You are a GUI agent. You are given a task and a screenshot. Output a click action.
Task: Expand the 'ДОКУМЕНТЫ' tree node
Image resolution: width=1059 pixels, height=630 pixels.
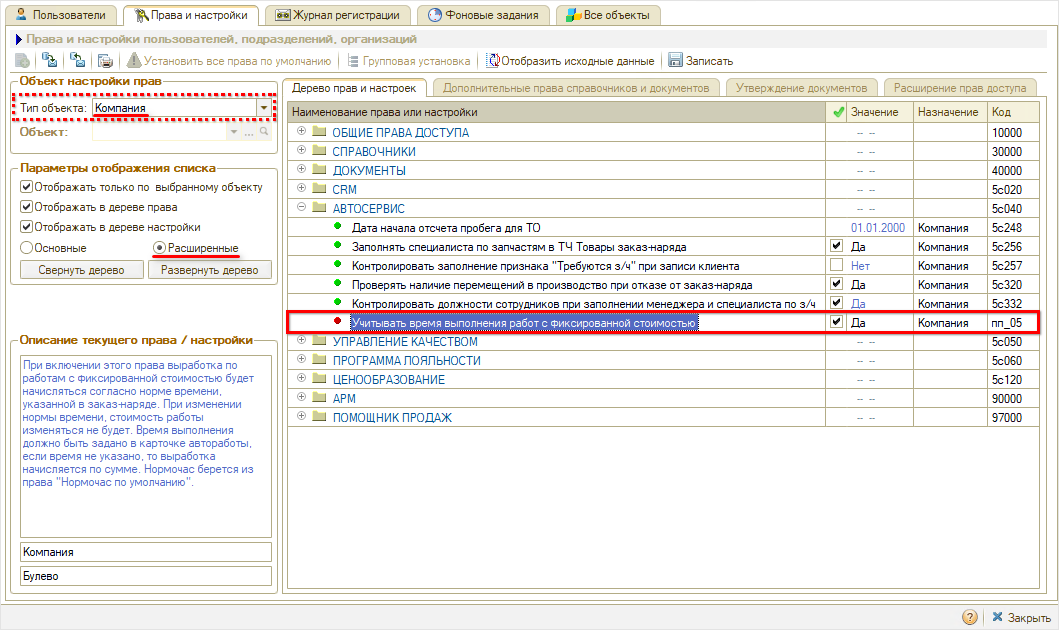(302, 170)
